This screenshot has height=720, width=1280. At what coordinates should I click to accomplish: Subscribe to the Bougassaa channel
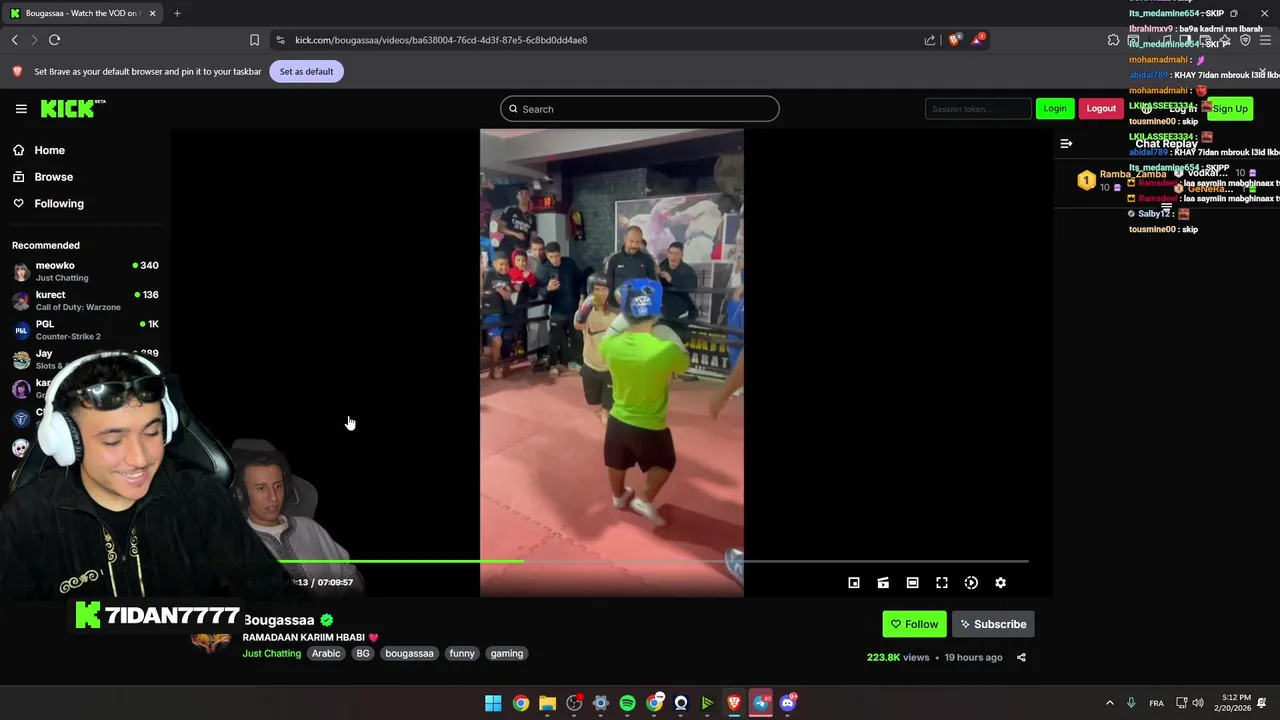click(993, 624)
